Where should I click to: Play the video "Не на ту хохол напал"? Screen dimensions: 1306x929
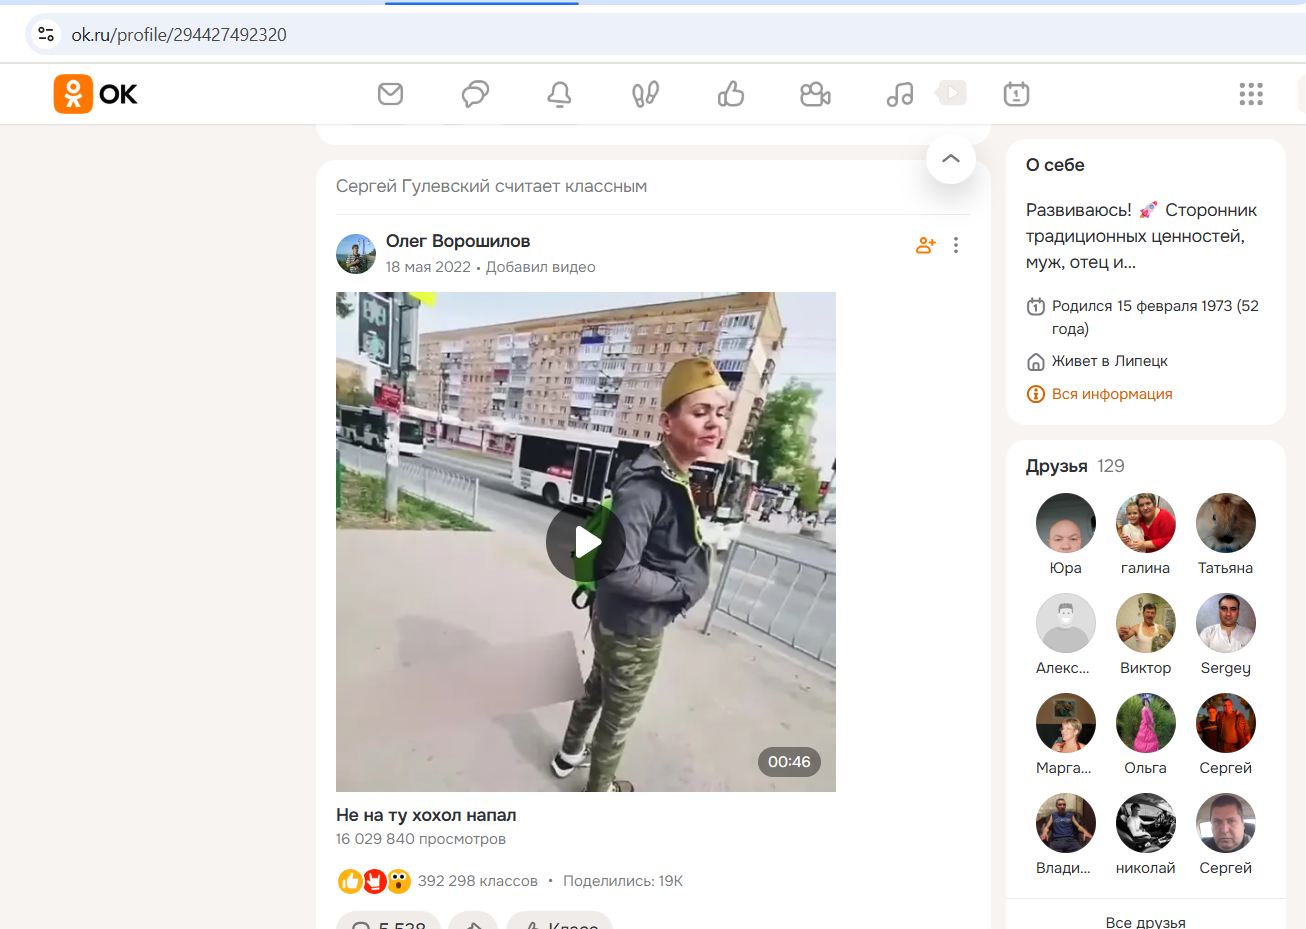(586, 542)
